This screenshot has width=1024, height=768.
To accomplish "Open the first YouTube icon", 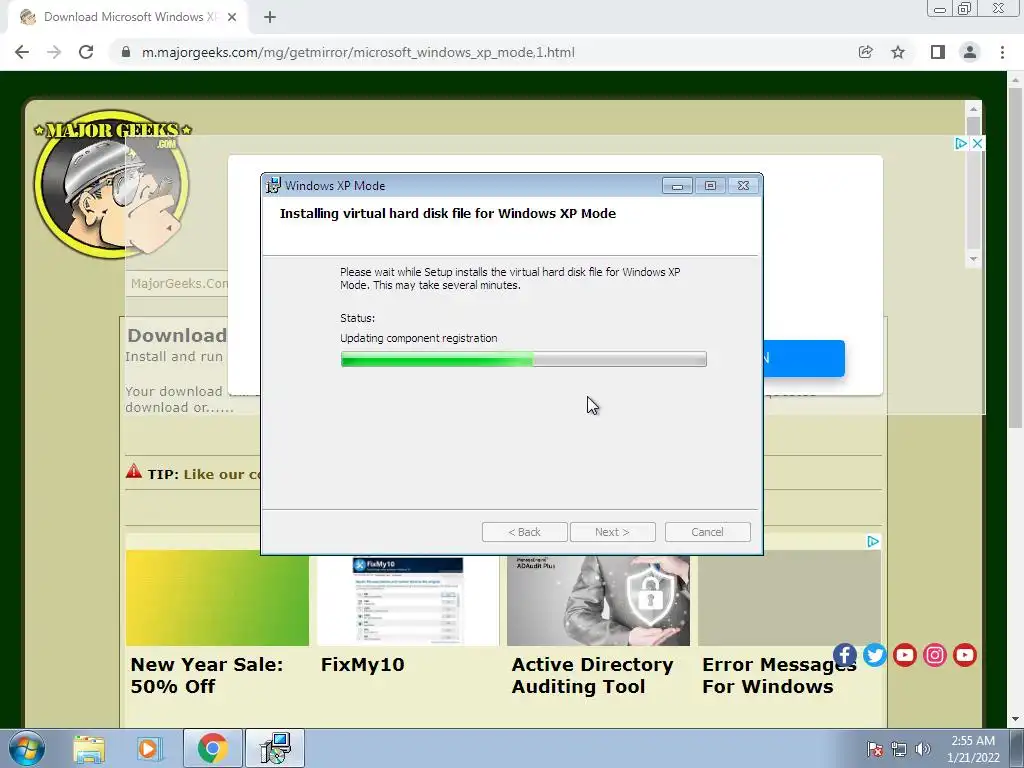I will pos(904,655).
